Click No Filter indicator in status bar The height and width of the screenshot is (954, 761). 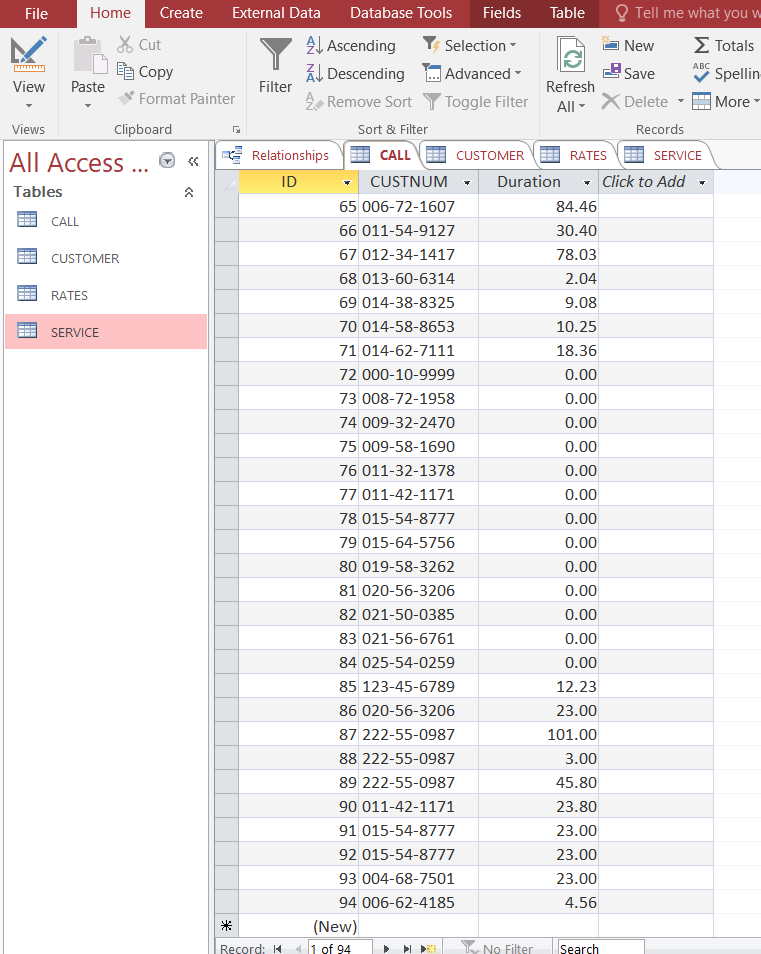(x=496, y=948)
